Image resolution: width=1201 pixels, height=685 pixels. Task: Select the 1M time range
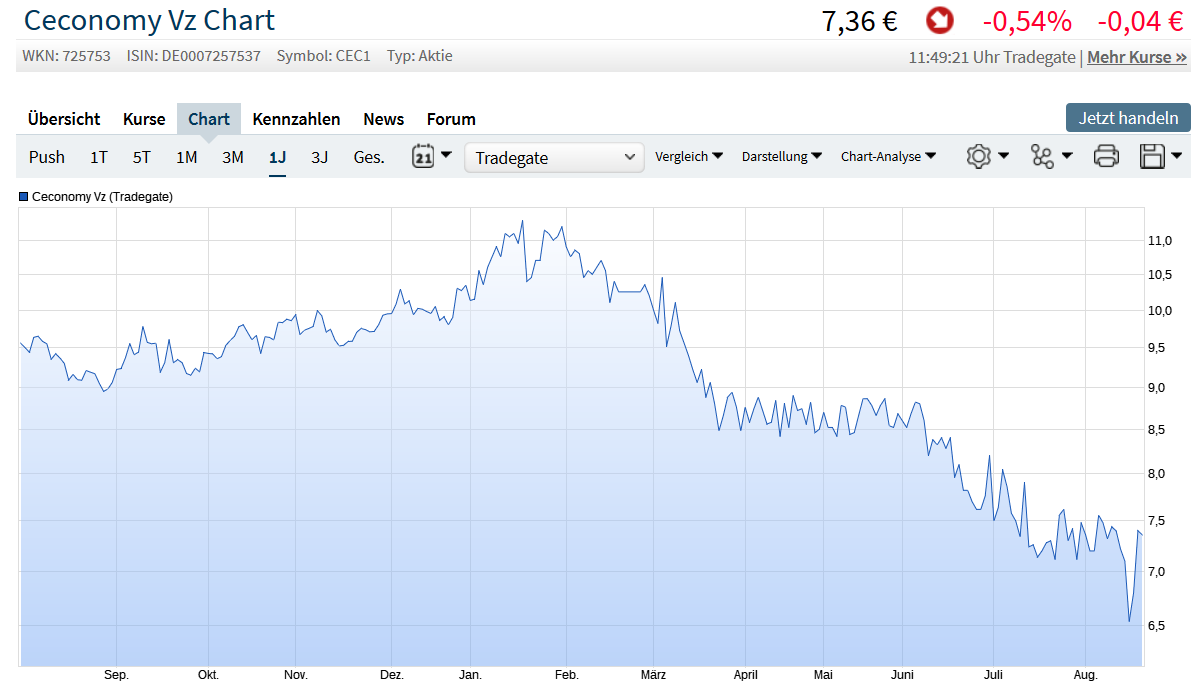pos(187,157)
